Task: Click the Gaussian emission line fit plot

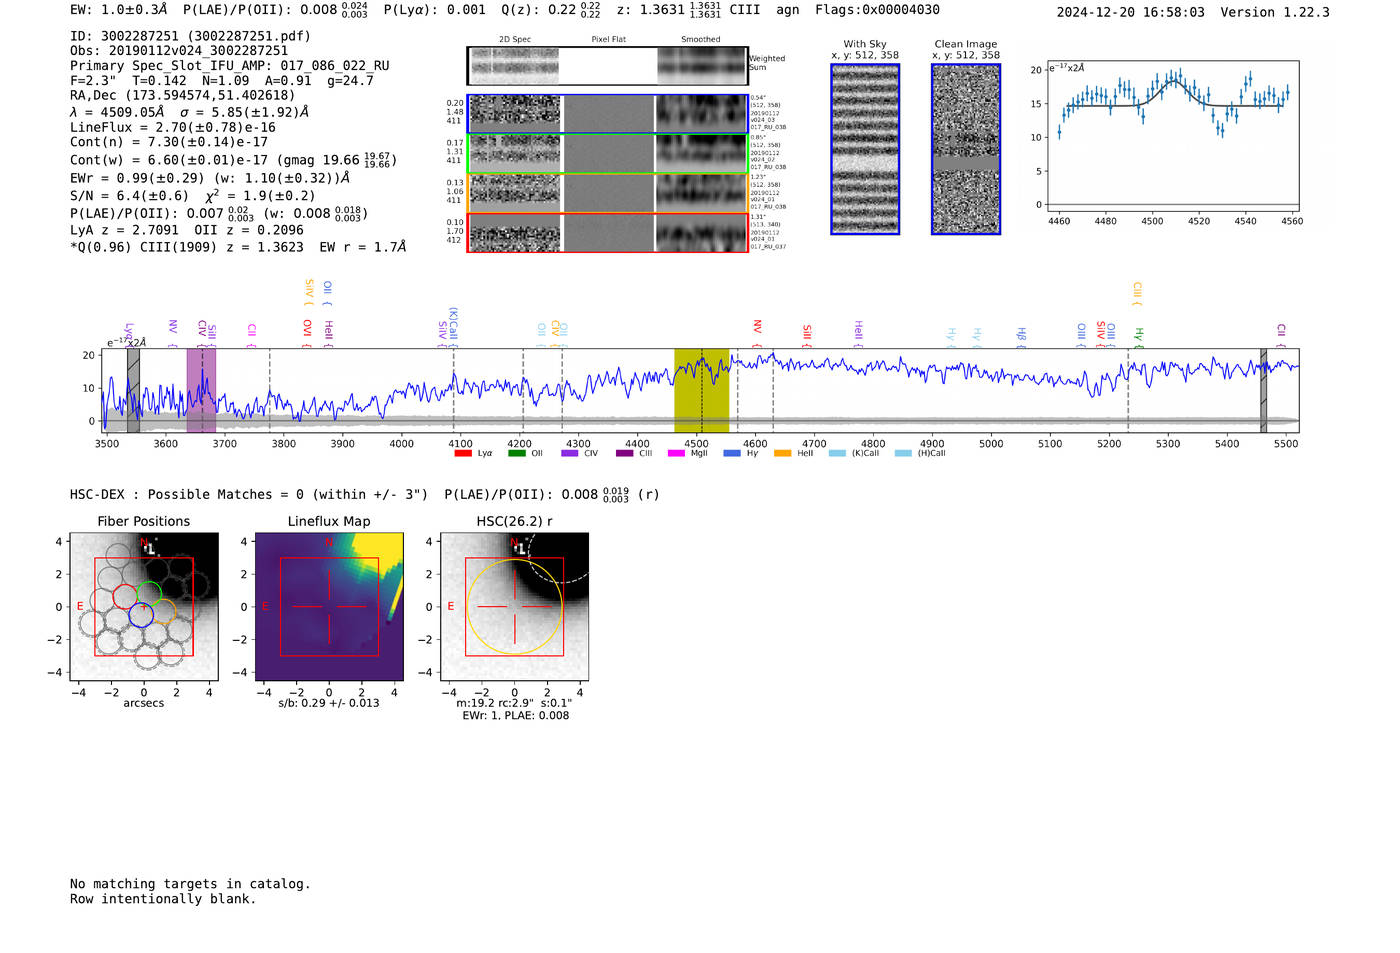Action: click(x=1172, y=136)
